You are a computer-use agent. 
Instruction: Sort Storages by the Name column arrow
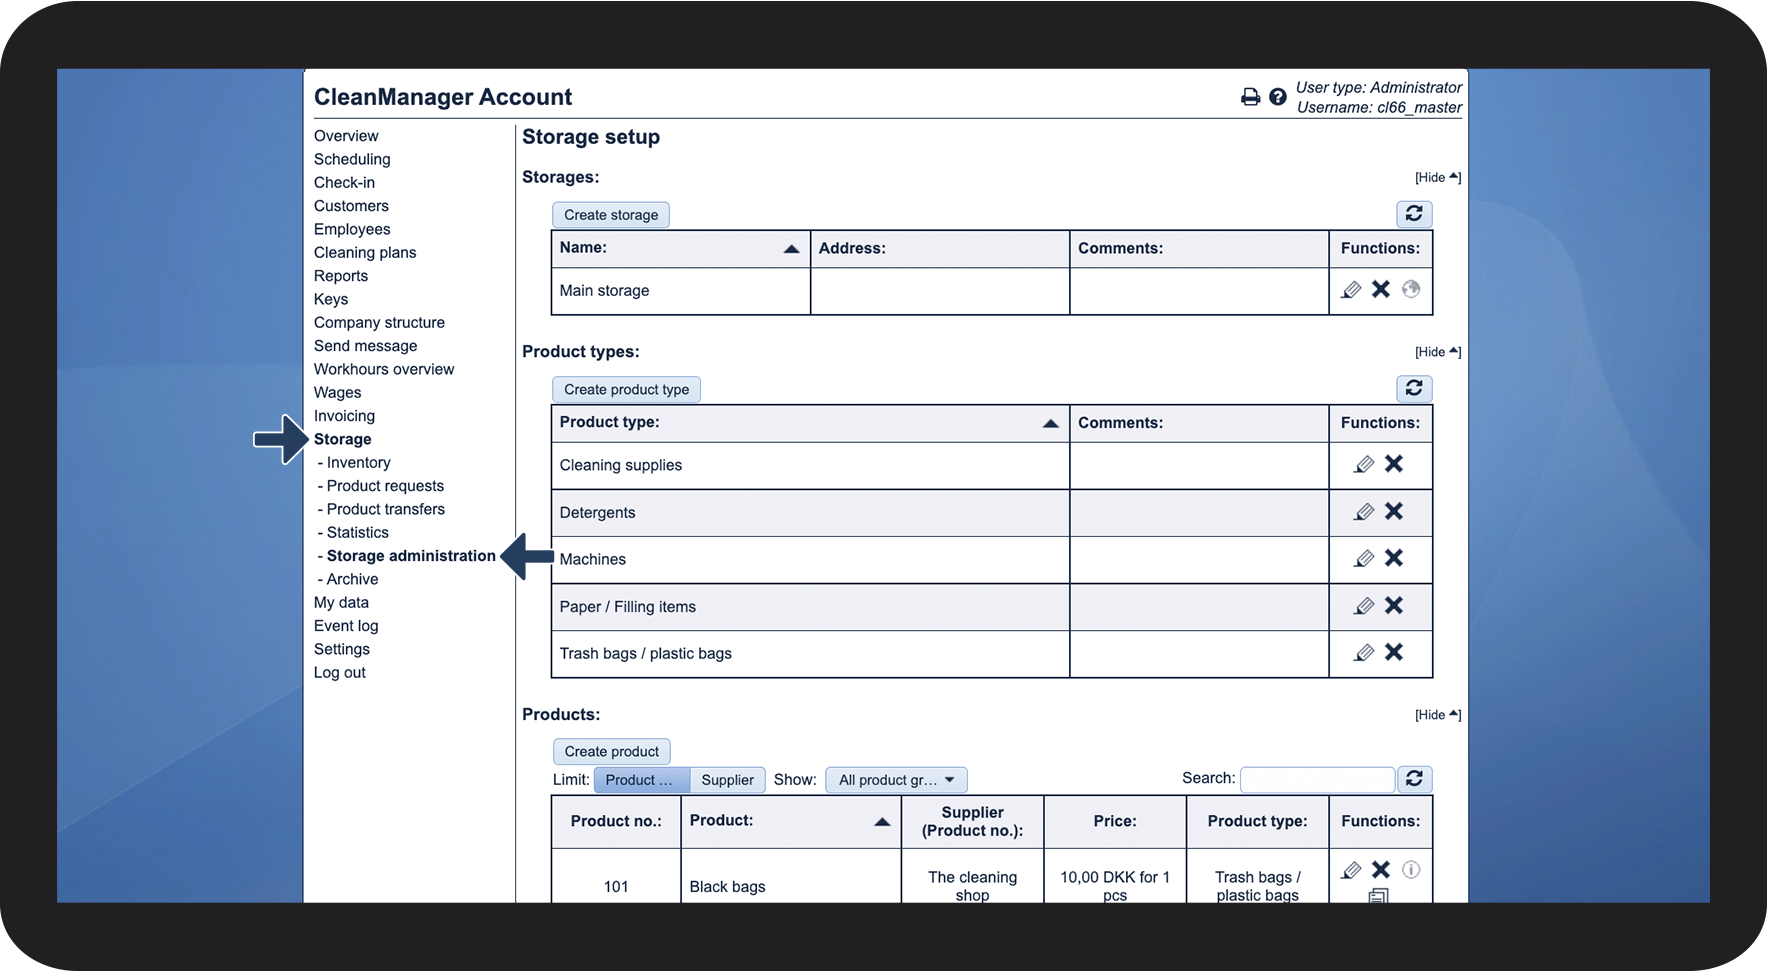[x=791, y=247]
